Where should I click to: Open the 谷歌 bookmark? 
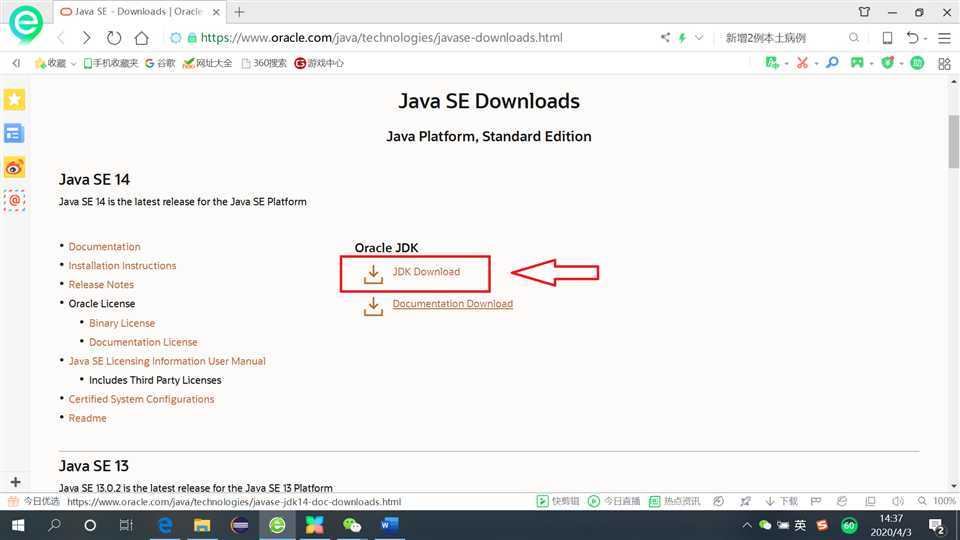(x=160, y=63)
